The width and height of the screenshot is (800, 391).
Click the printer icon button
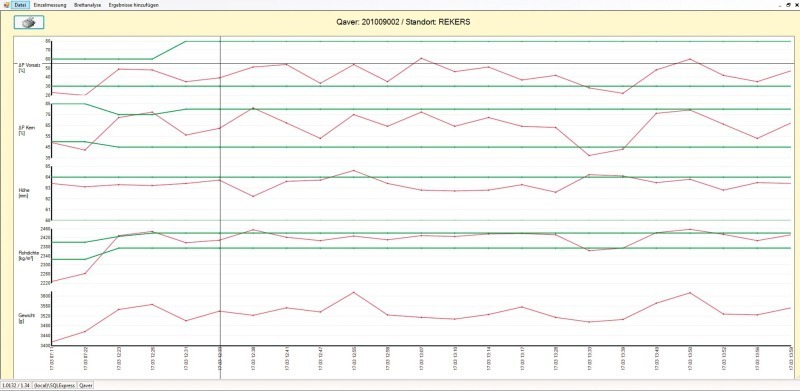[29, 22]
